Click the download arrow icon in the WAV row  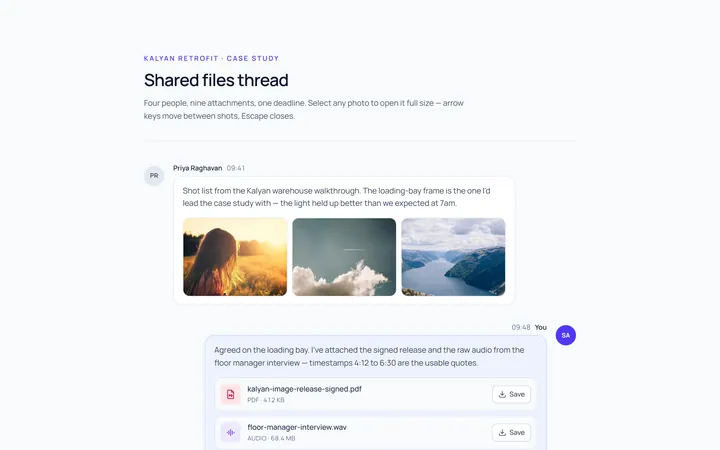coord(502,433)
